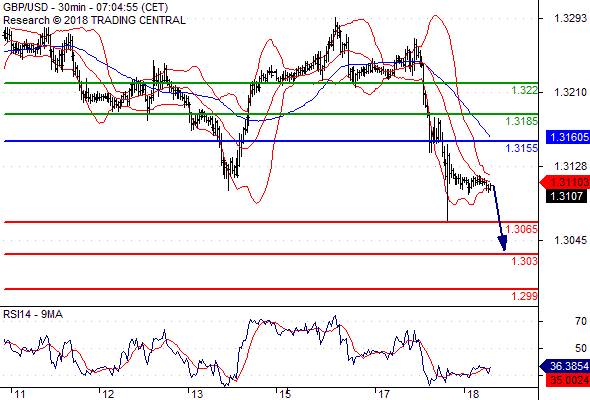
Task: Click date marker 15 on time axis
Action: [285, 394]
